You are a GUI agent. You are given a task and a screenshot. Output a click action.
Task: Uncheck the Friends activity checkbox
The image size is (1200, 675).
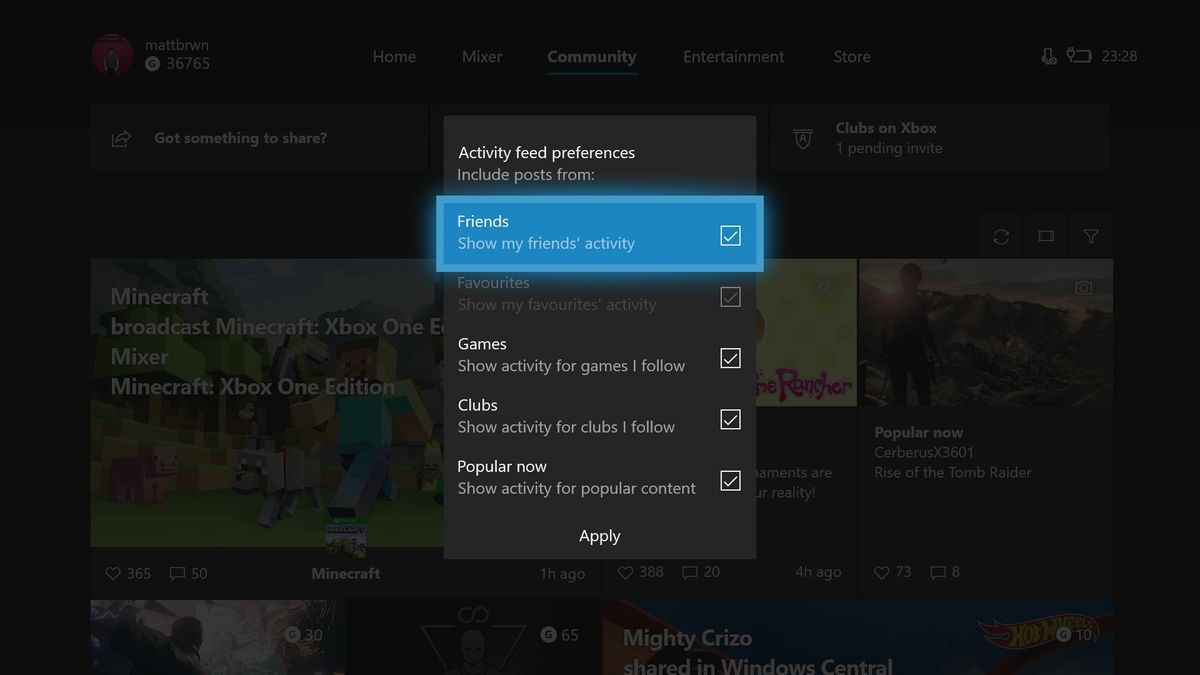pos(730,235)
